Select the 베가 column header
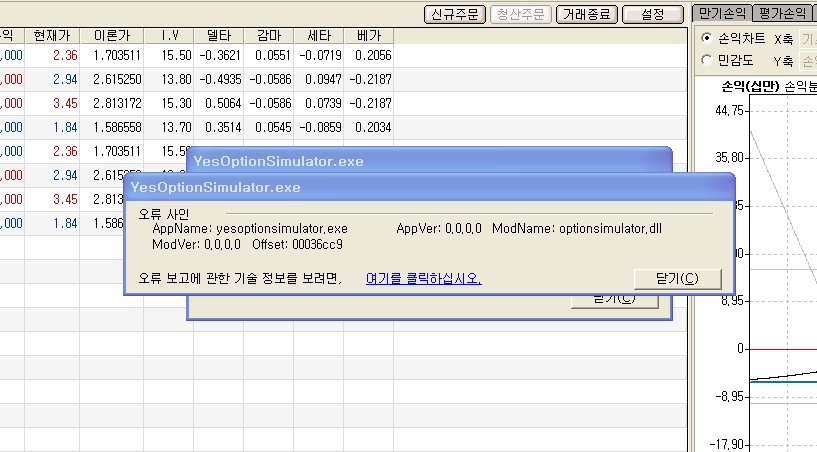Image resolution: width=817 pixels, height=452 pixels. click(368, 35)
